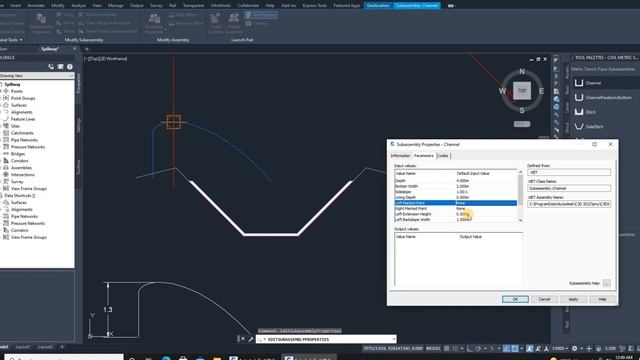Image resolution: width=640 pixels, height=360 pixels.
Task: Click the input values list scrollbar
Action: click(520, 190)
